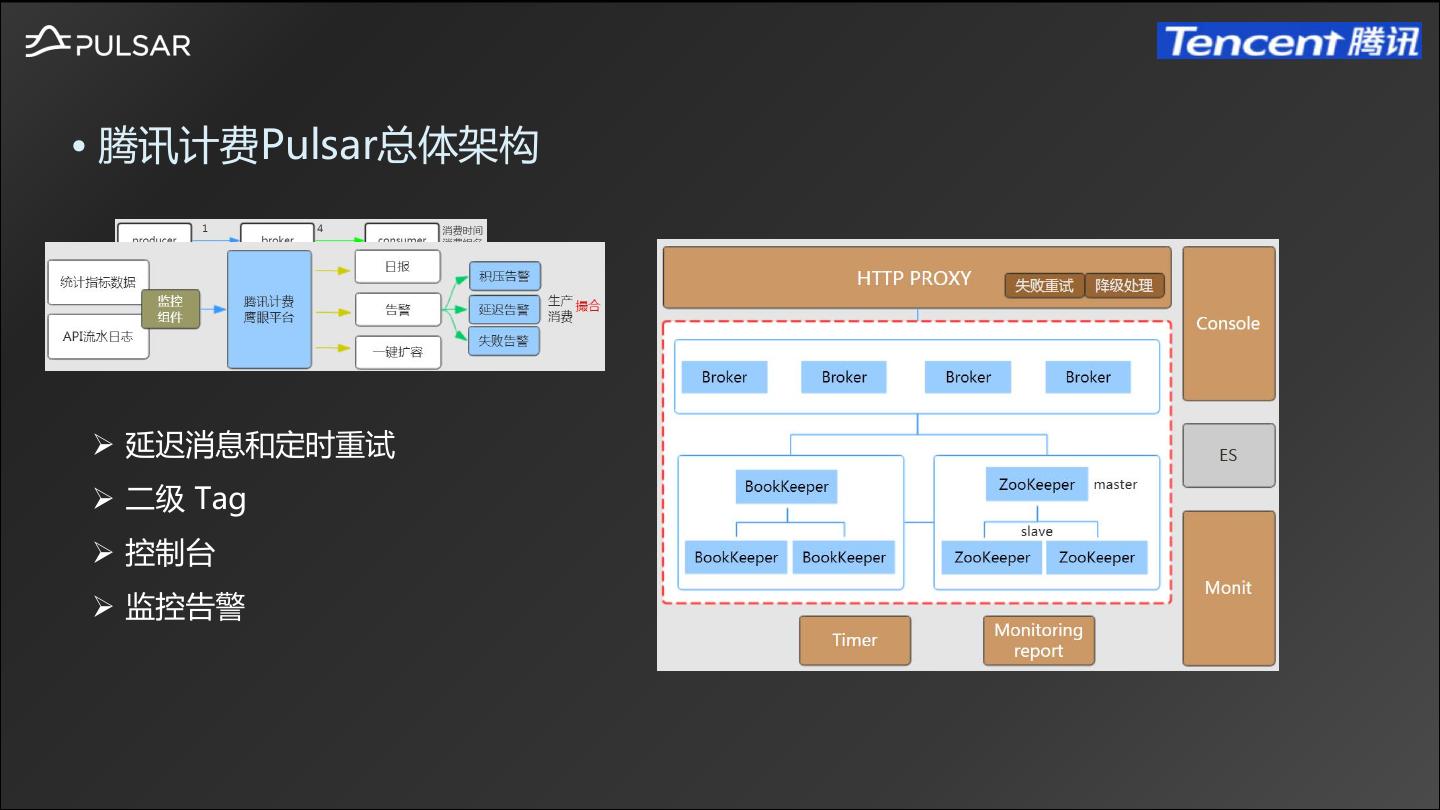The height and width of the screenshot is (810, 1440).
Task: Click the 腾讯计费鹰眼平台 block
Action: pos(269,309)
